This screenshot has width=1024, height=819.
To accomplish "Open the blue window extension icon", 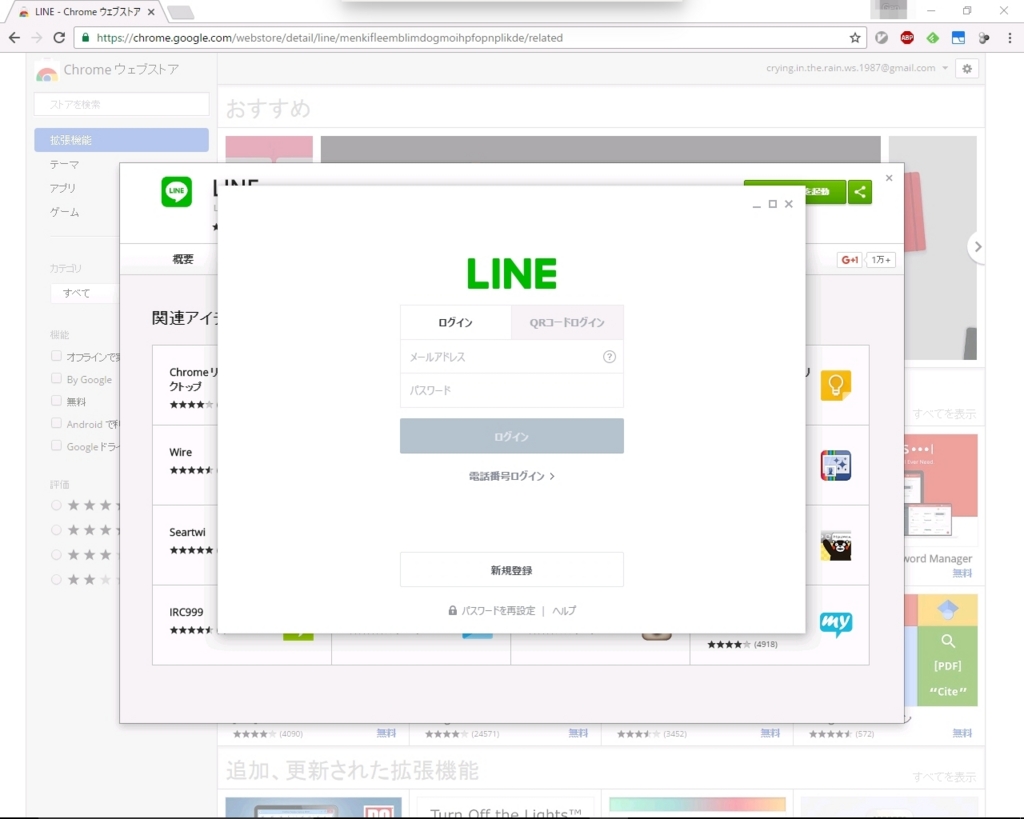I will pyautogui.click(x=958, y=38).
